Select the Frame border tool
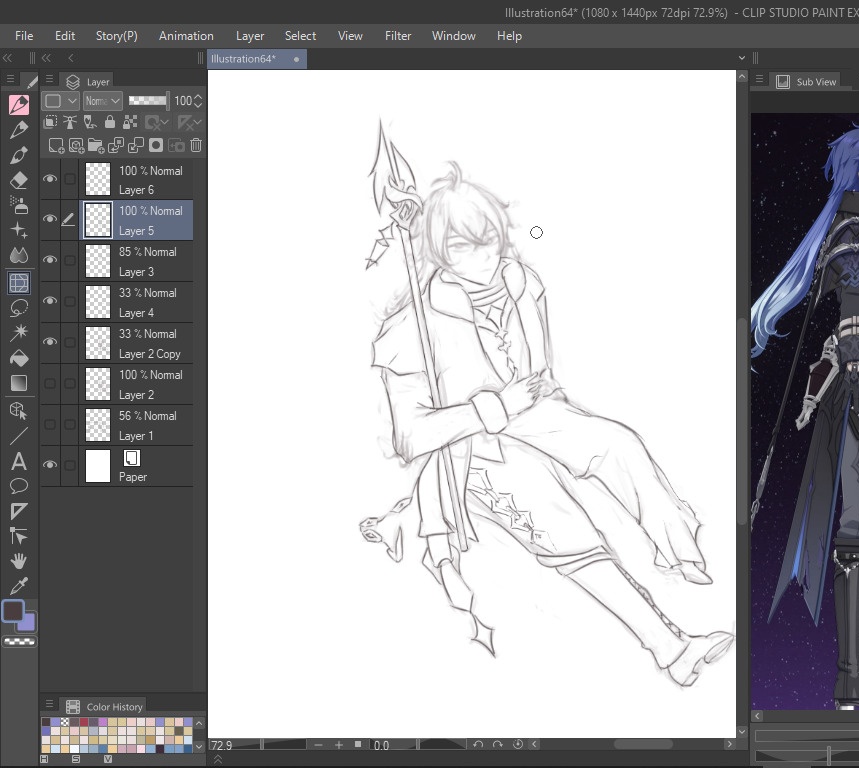The width and height of the screenshot is (859, 768). pos(19,511)
